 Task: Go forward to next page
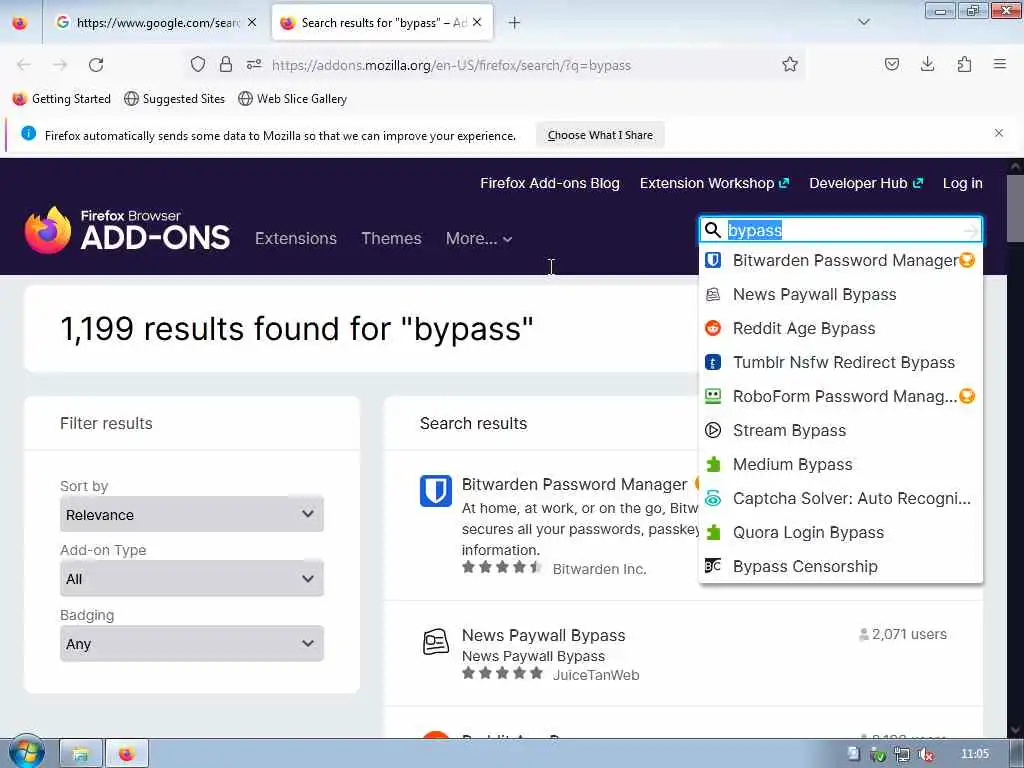pyautogui.click(x=60, y=65)
